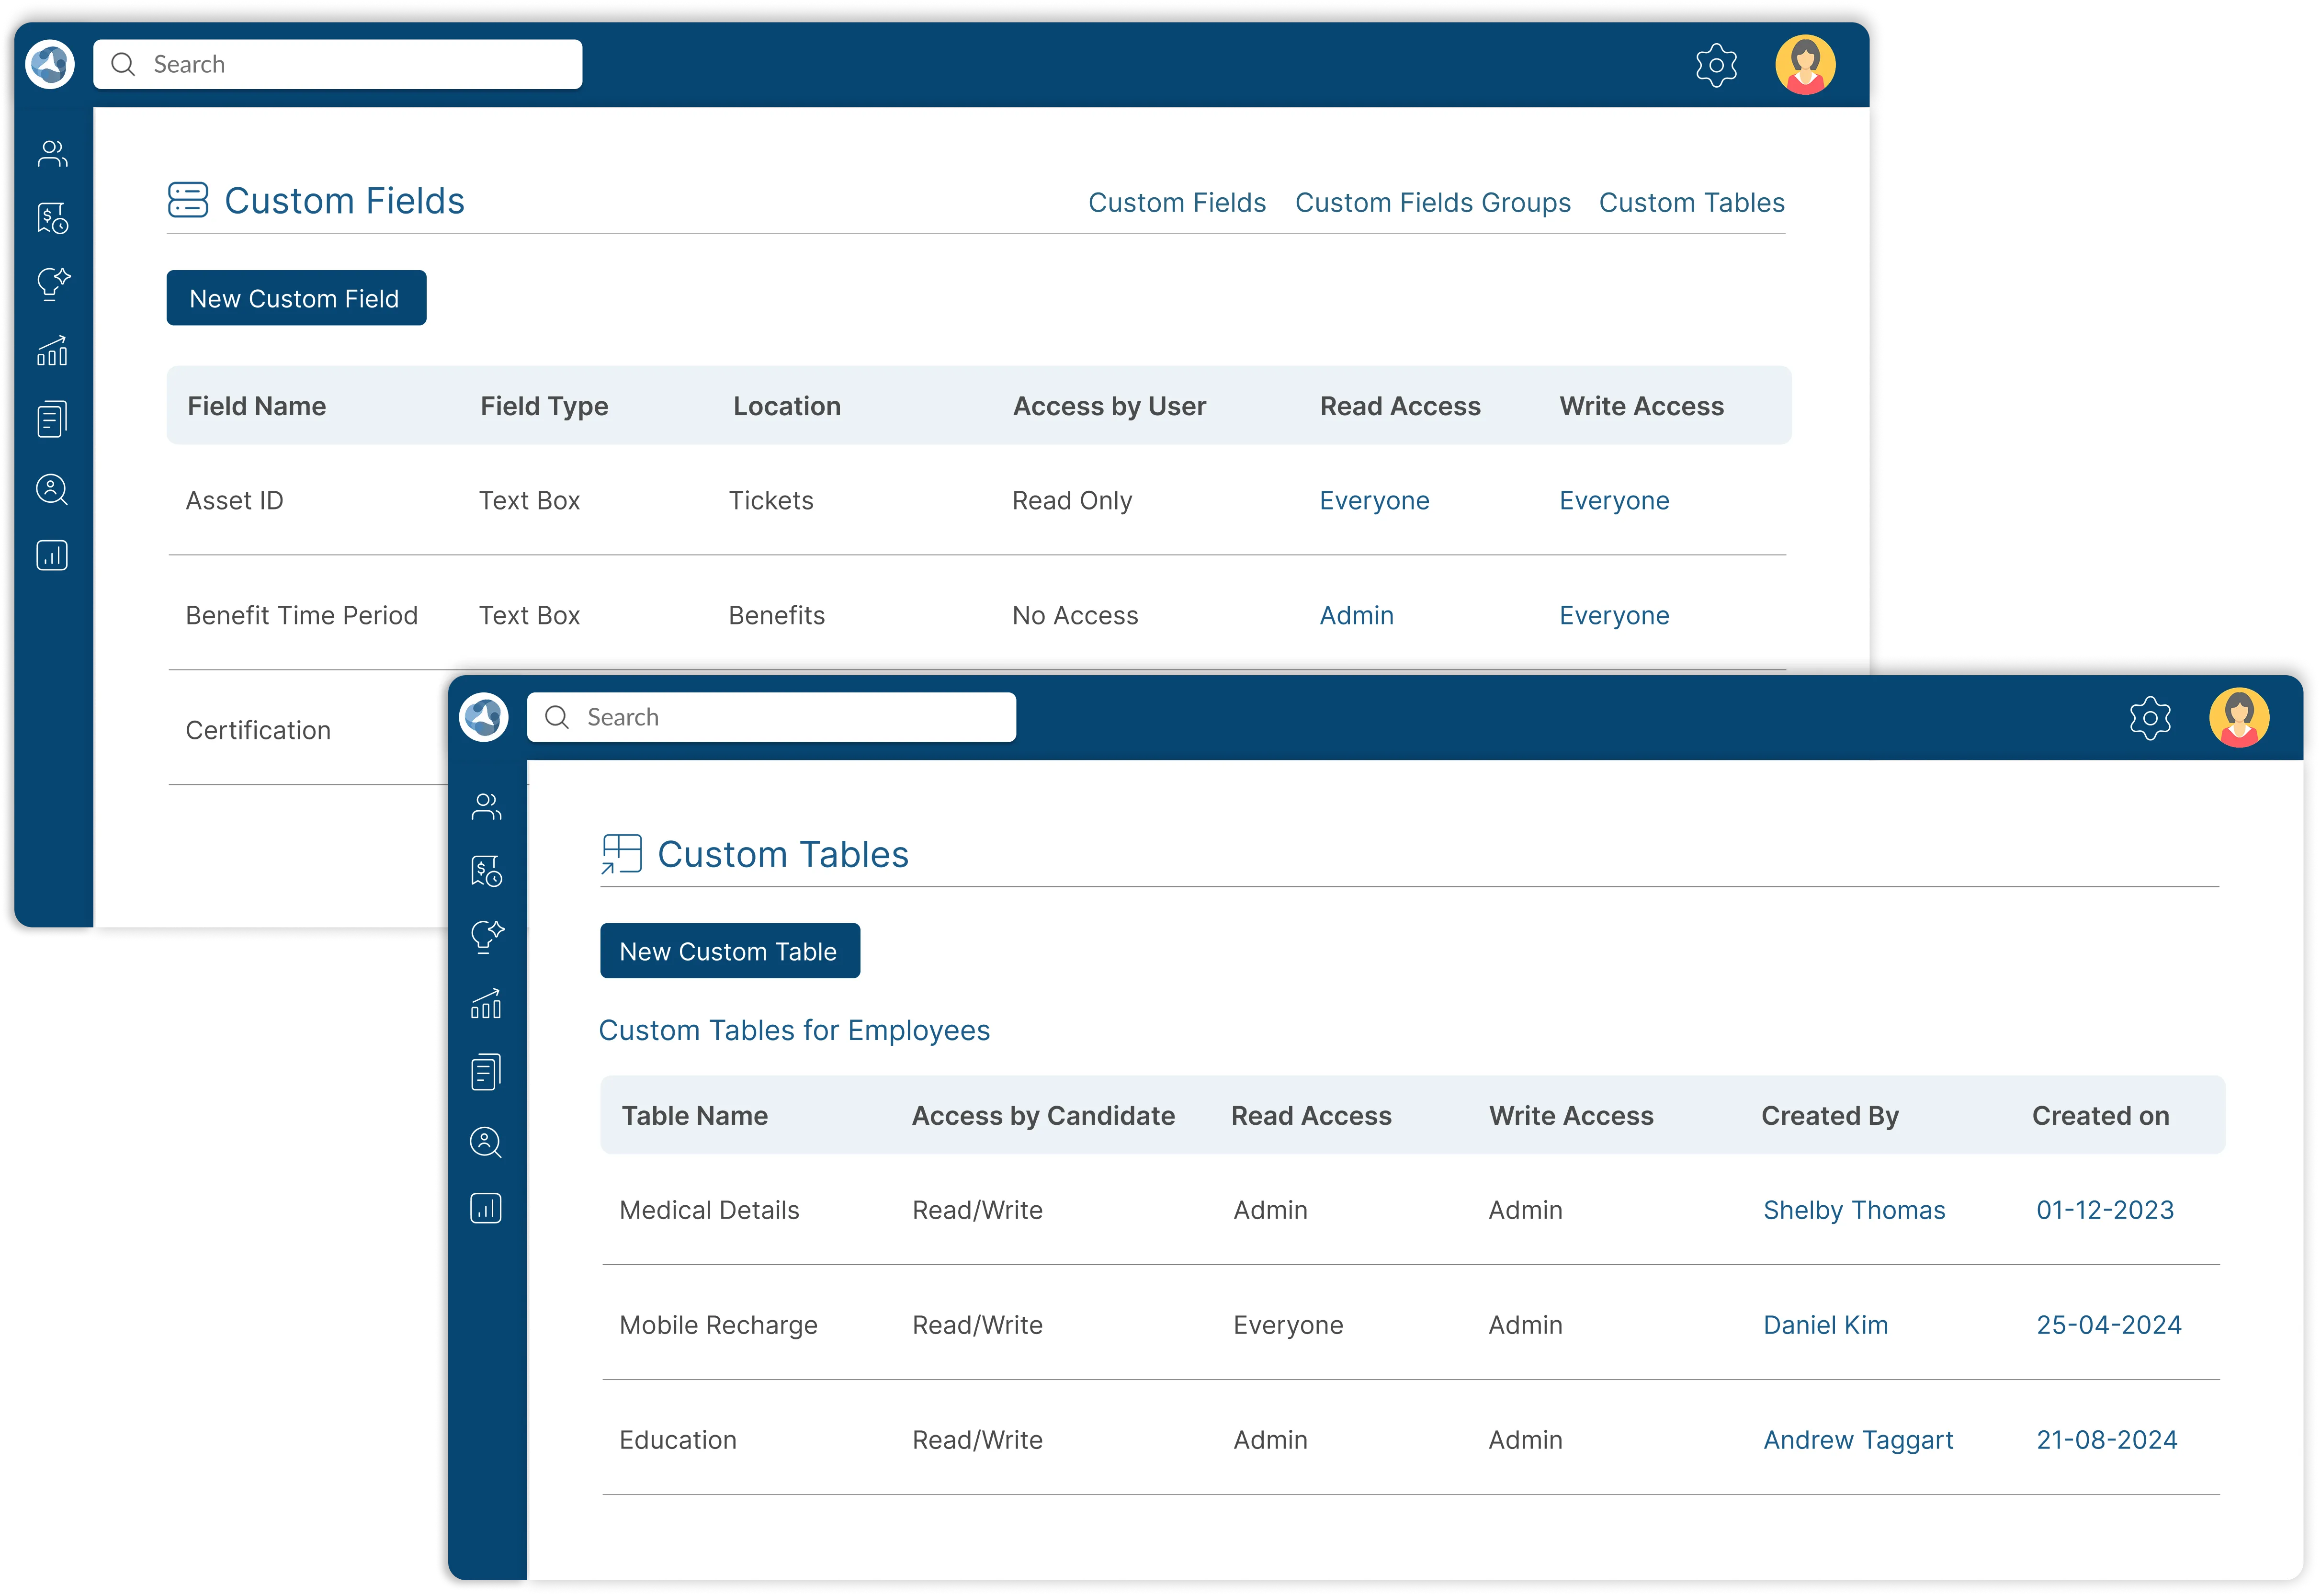This screenshot has height=1596, width=2321.
Task: Click the New Custom Field button
Action: point(296,297)
